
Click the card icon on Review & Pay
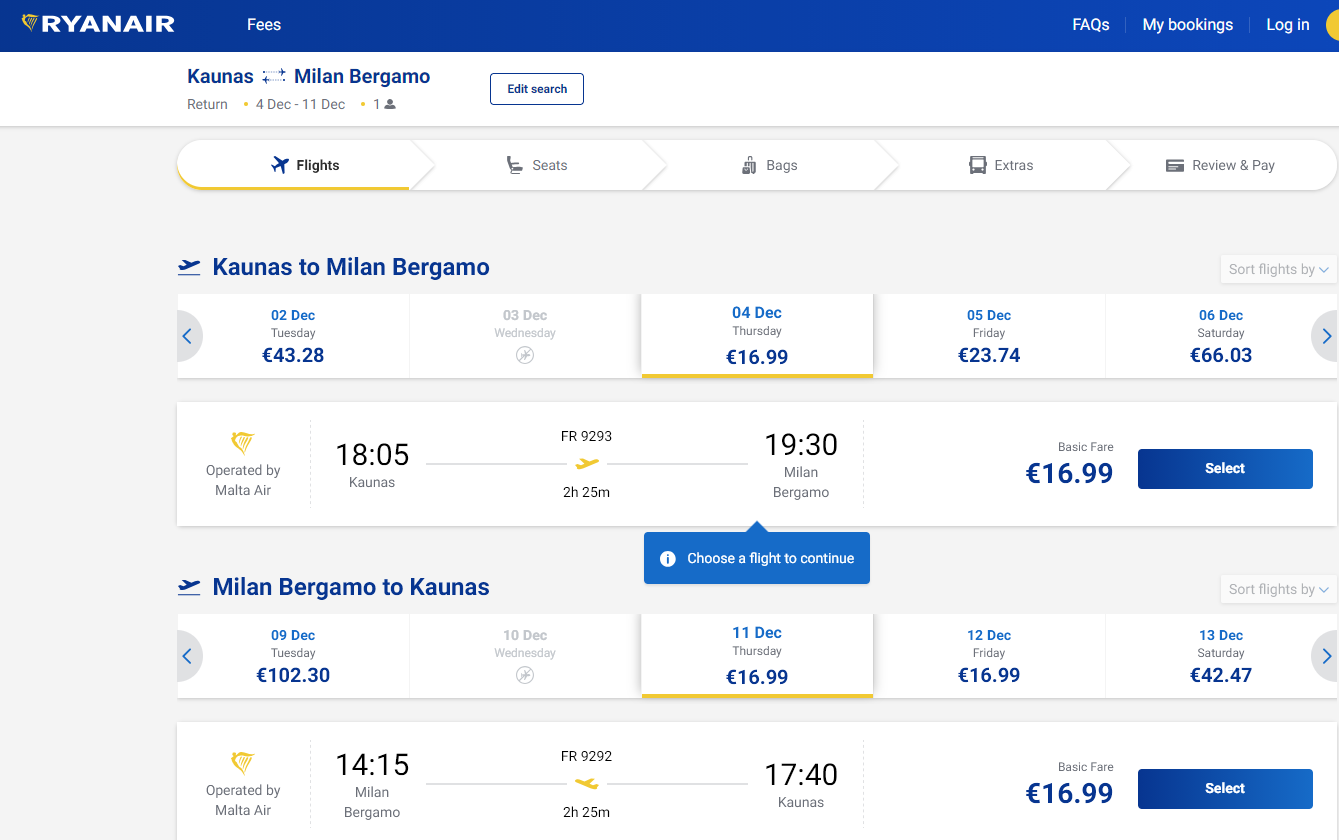tap(1174, 164)
